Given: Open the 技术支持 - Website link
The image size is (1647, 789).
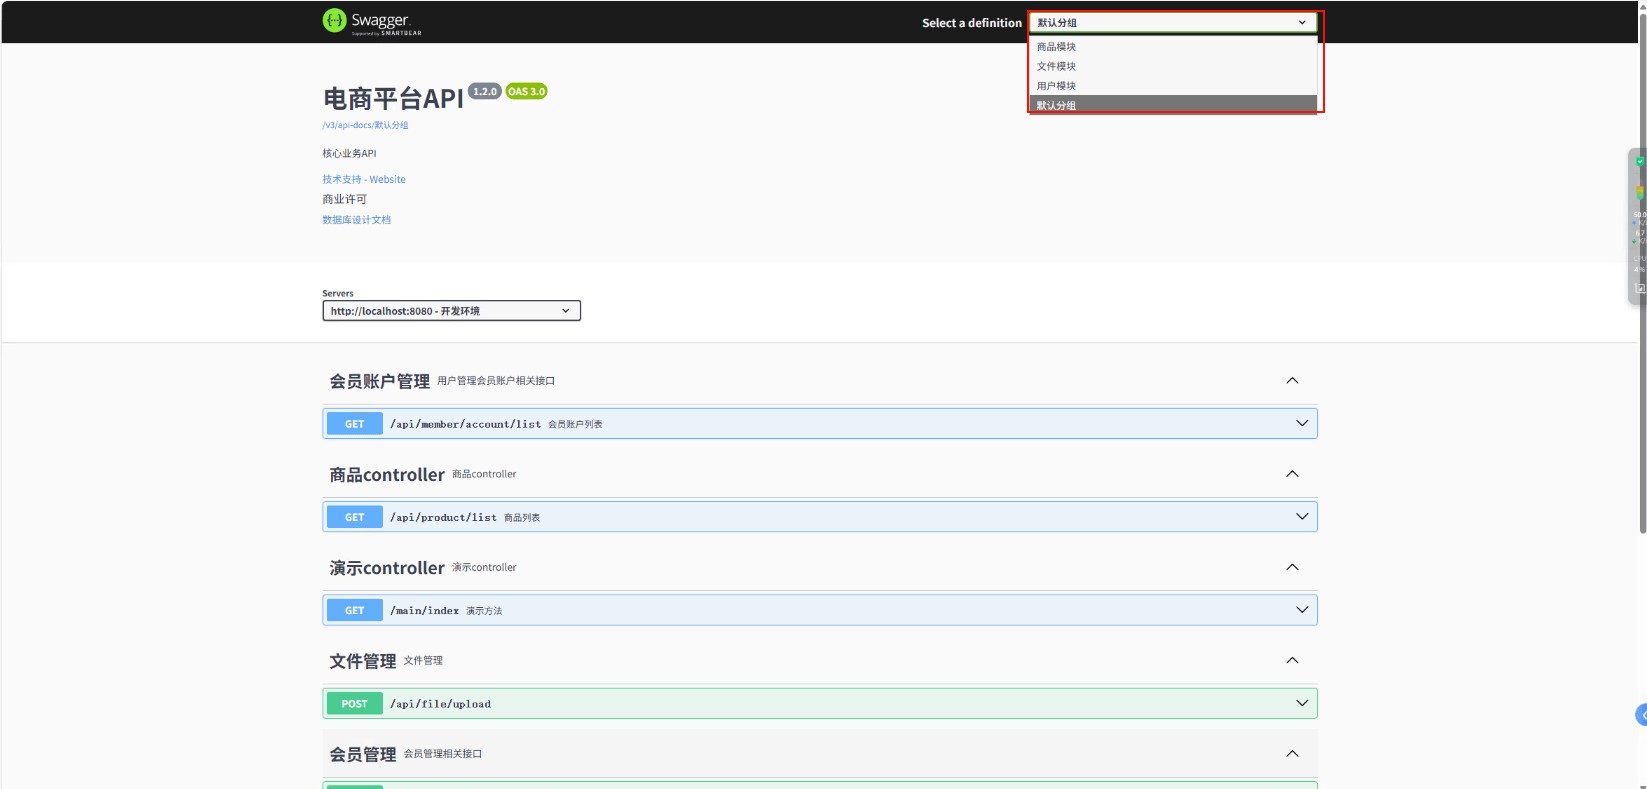Looking at the screenshot, I should [364, 180].
